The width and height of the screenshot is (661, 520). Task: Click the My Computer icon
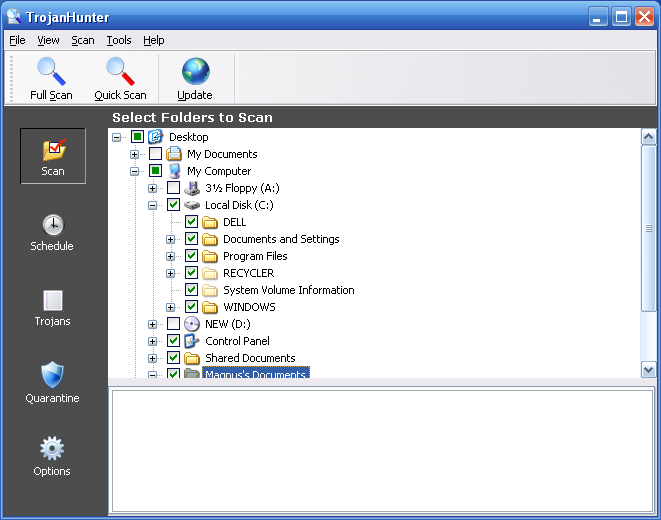[x=174, y=171]
